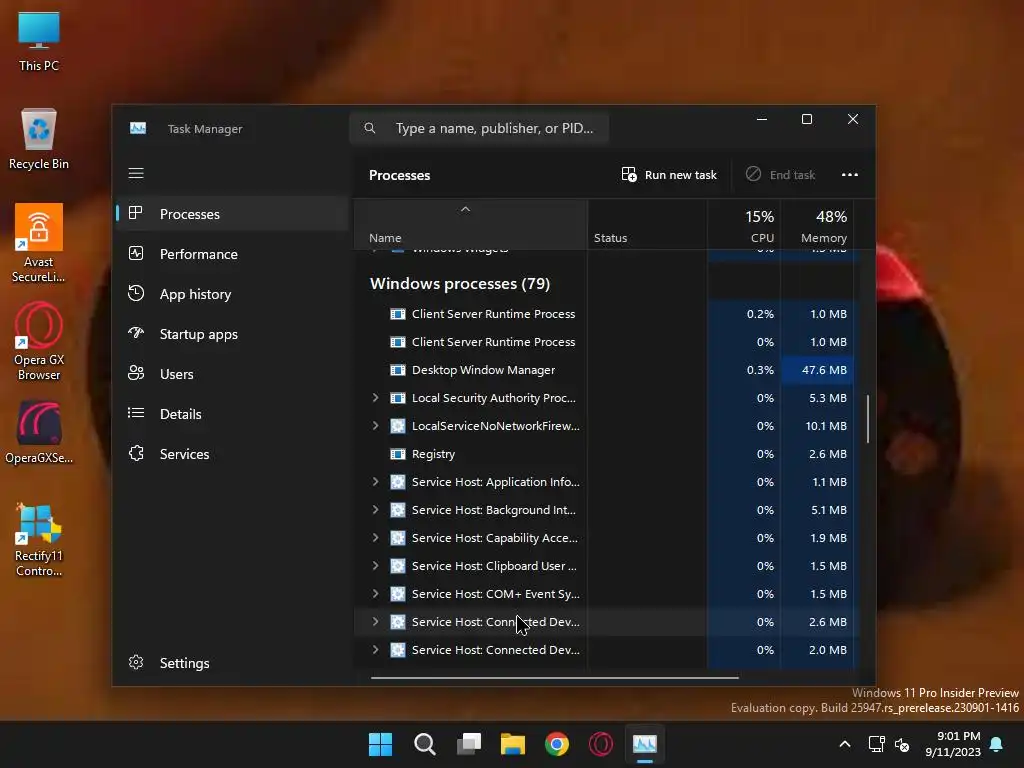The height and width of the screenshot is (768, 1024).
Task: Click the Processes icon in the sidebar
Action: 136,213
